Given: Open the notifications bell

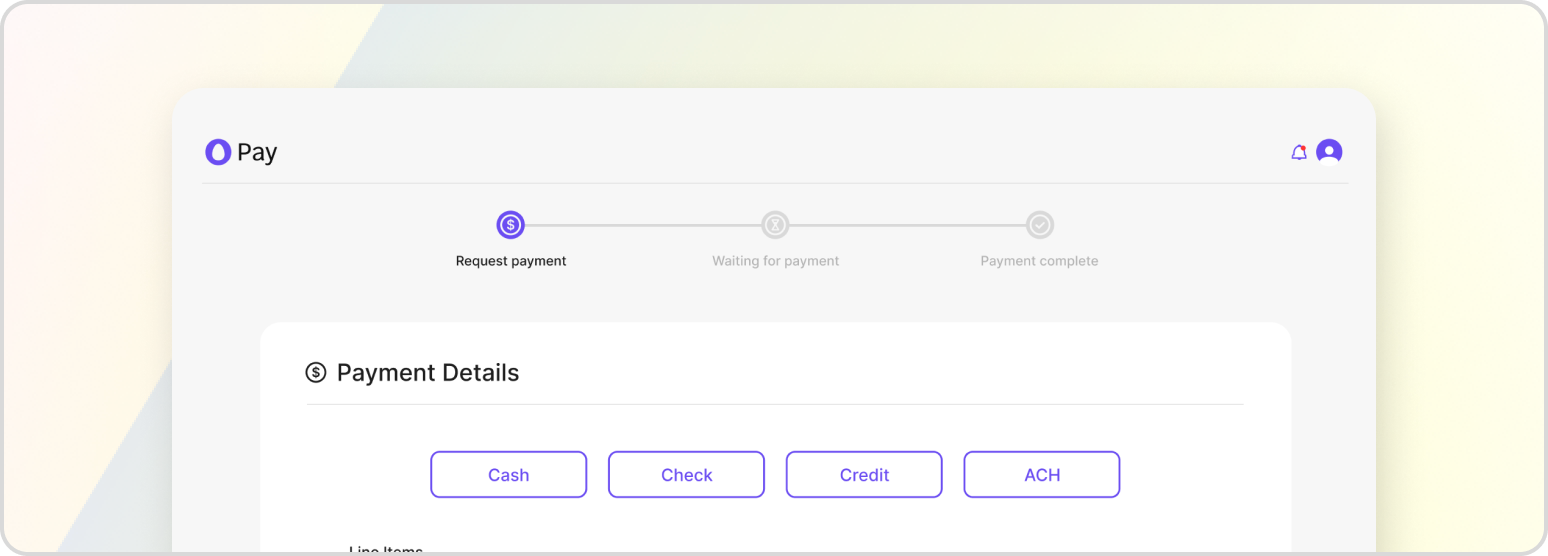Looking at the screenshot, I should [x=1298, y=153].
